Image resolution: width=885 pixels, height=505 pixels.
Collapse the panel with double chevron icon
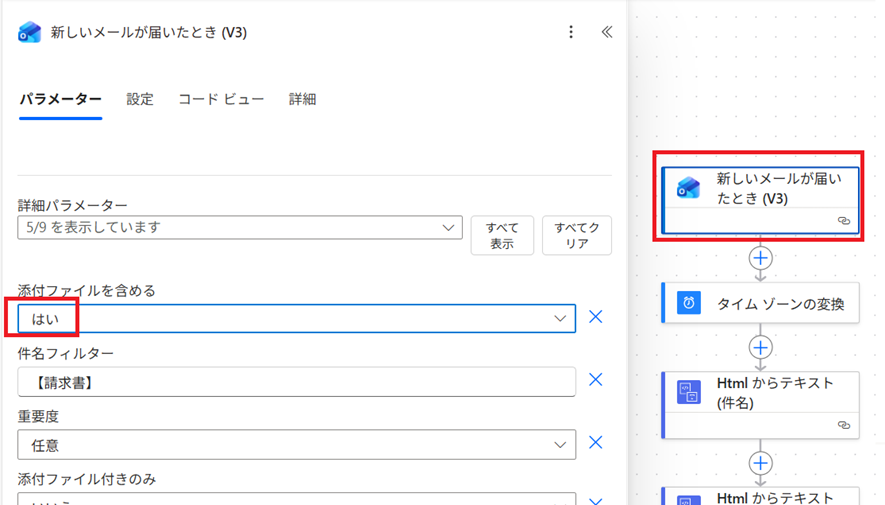pyautogui.click(x=606, y=32)
